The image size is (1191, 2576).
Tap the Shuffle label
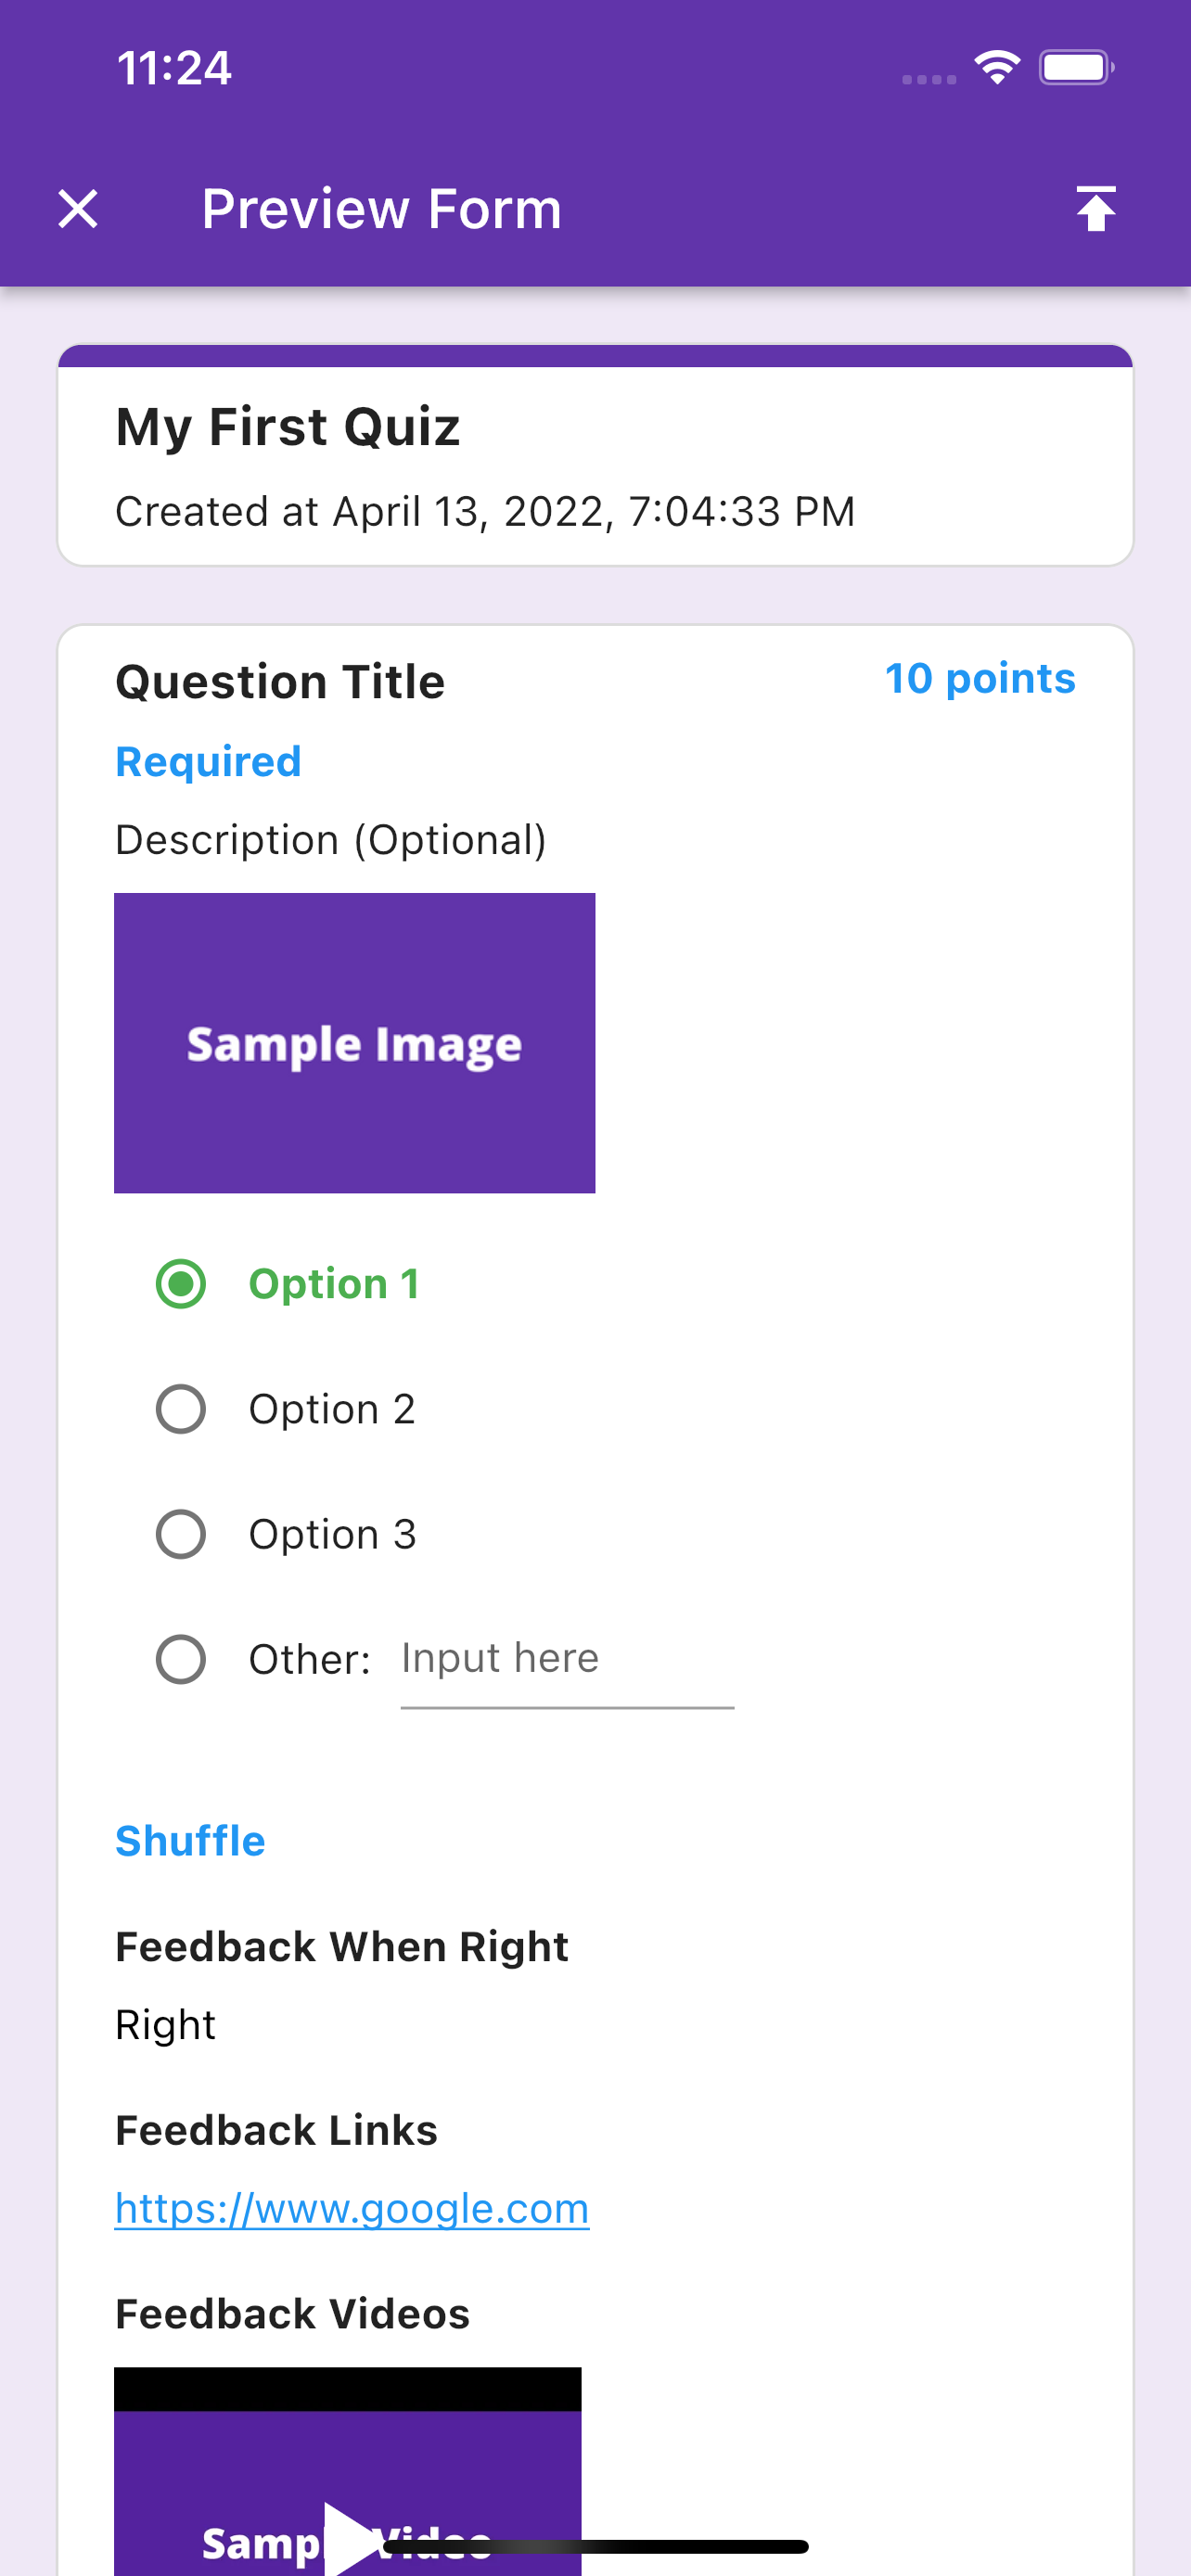190,1839
